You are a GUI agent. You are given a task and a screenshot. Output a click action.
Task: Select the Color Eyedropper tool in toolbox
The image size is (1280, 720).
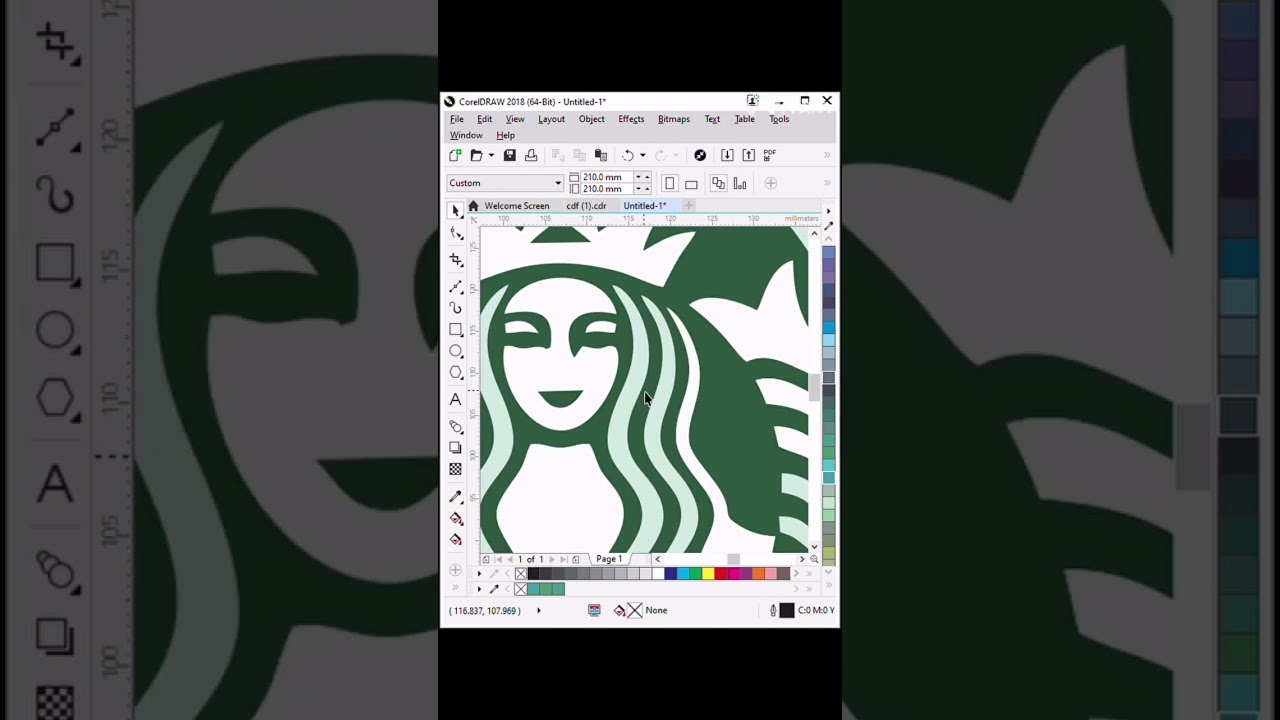pos(456,496)
